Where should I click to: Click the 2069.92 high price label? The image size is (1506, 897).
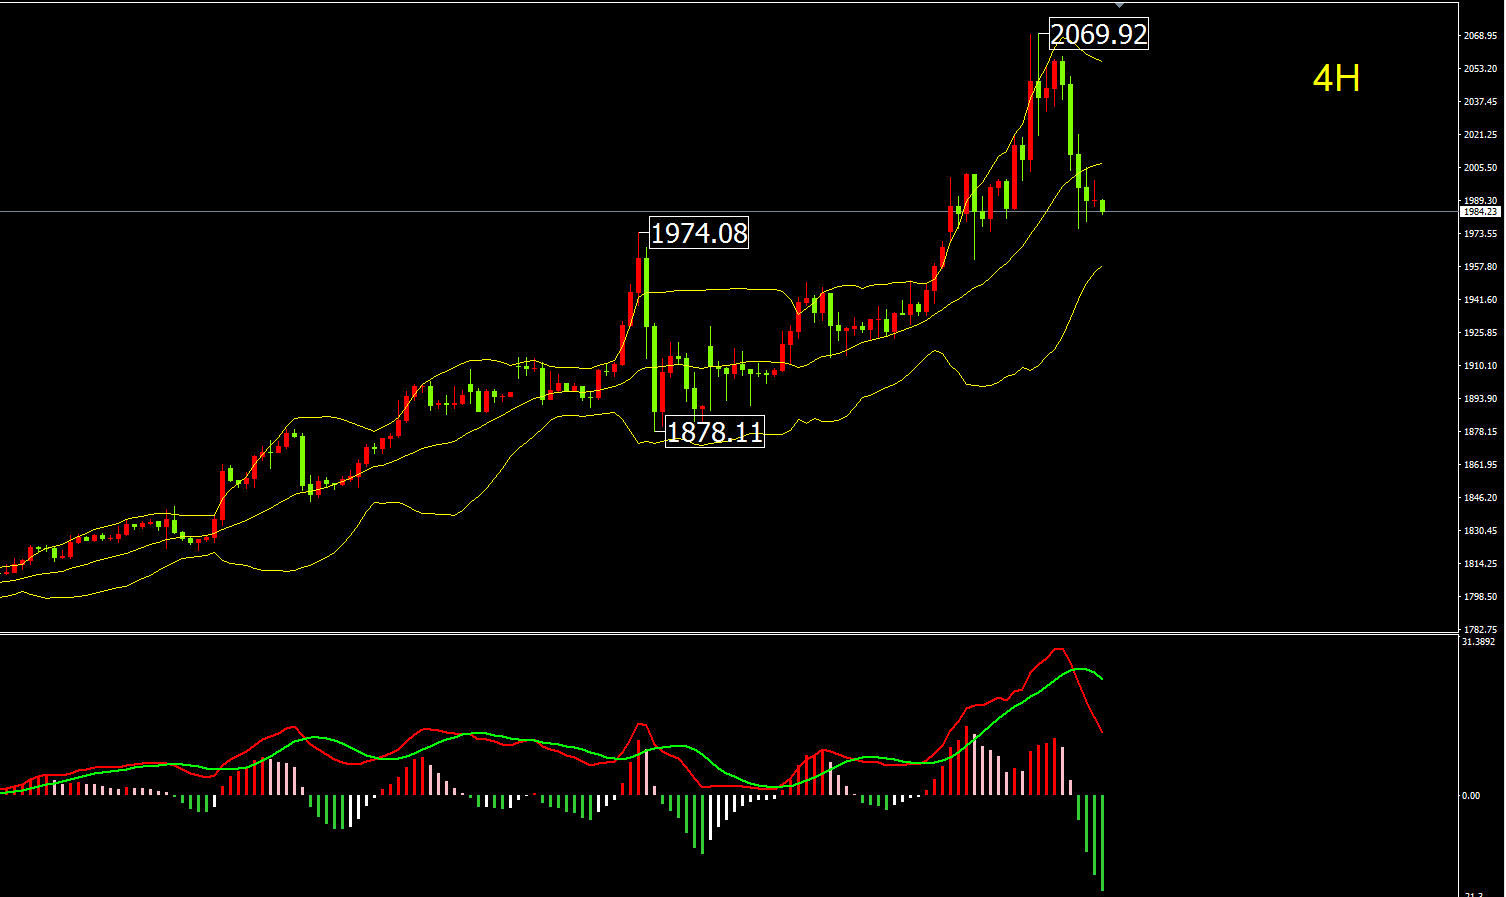click(1098, 34)
